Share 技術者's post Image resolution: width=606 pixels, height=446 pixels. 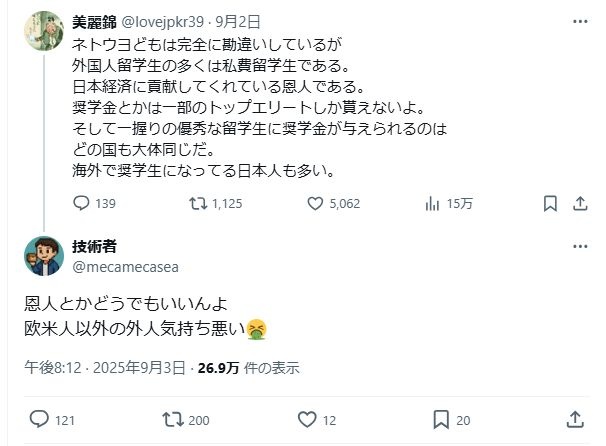coord(575,418)
